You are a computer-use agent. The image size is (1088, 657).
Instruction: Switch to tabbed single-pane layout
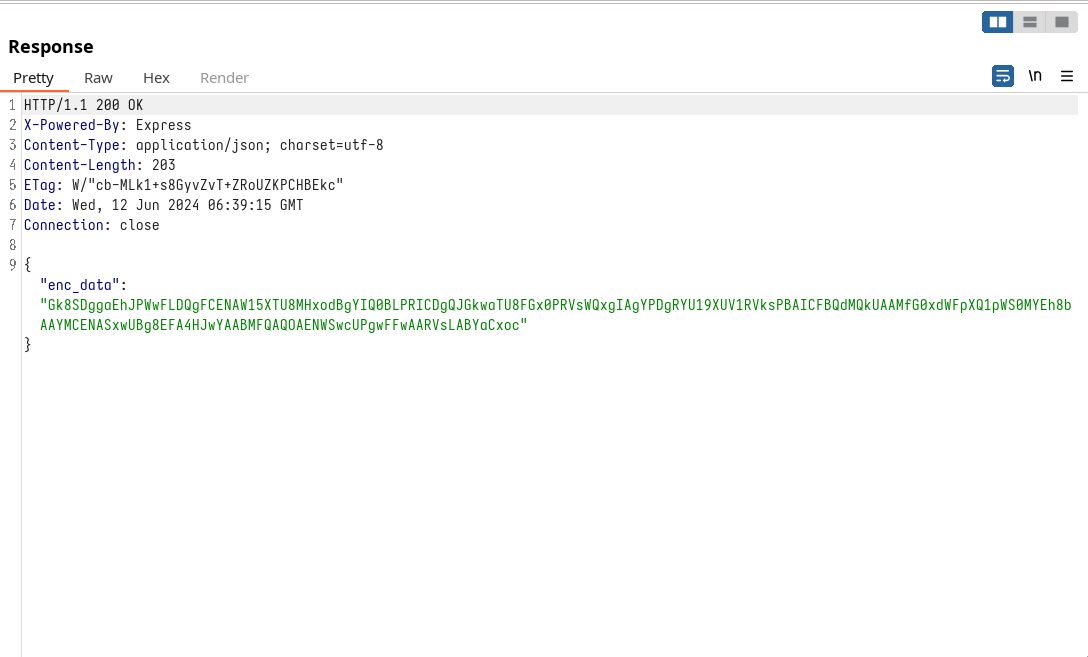1061,22
